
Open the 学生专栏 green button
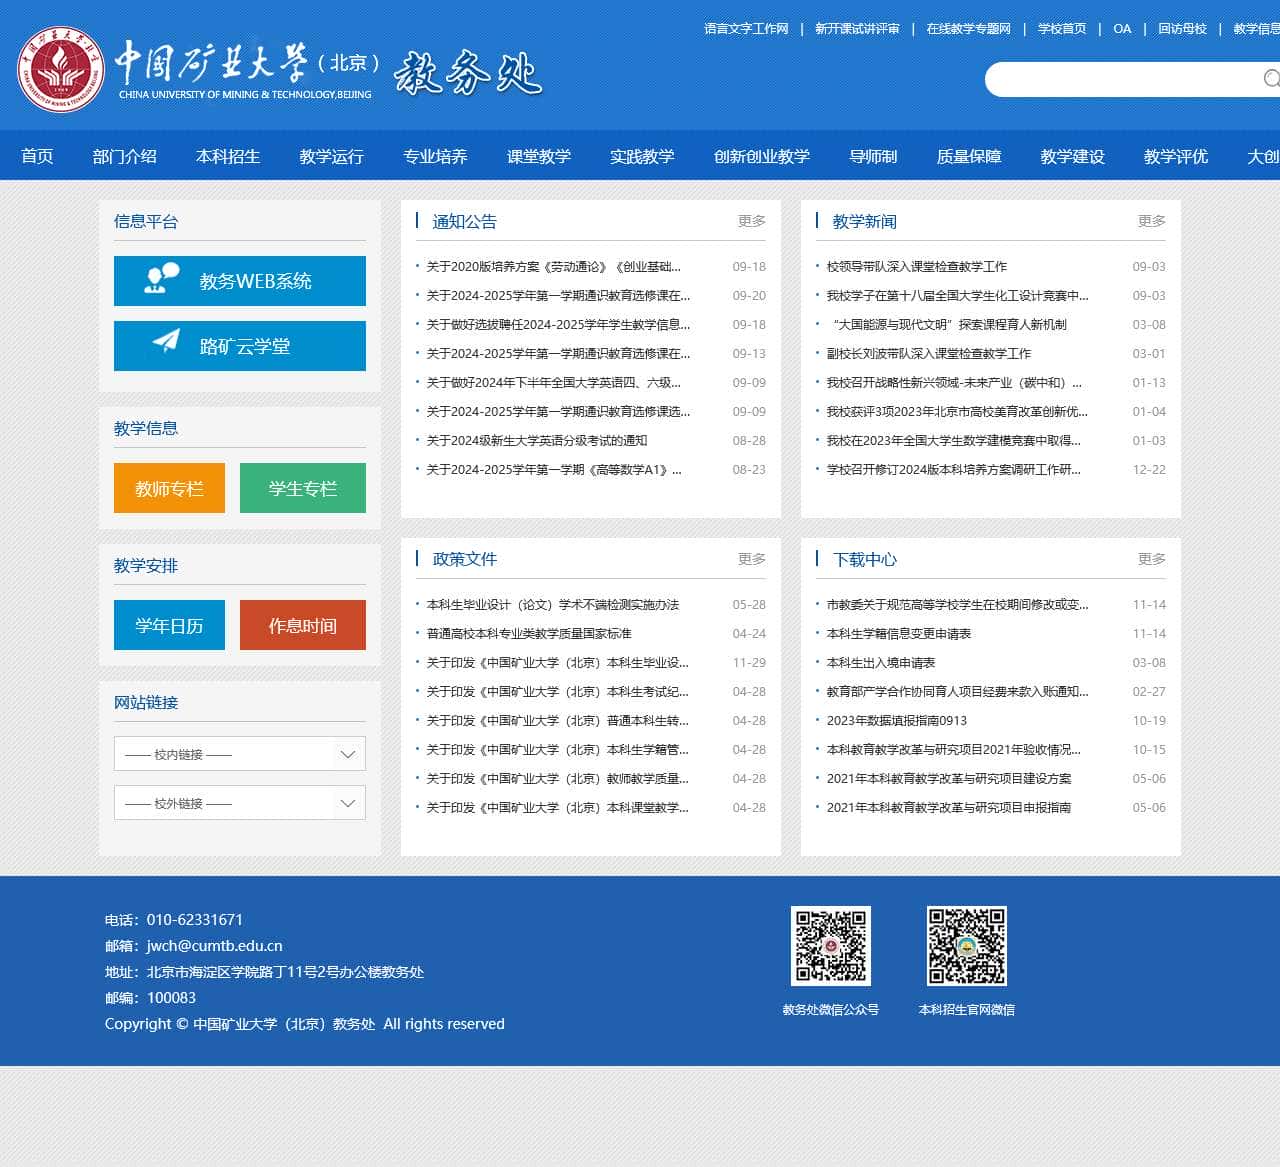[x=303, y=488]
